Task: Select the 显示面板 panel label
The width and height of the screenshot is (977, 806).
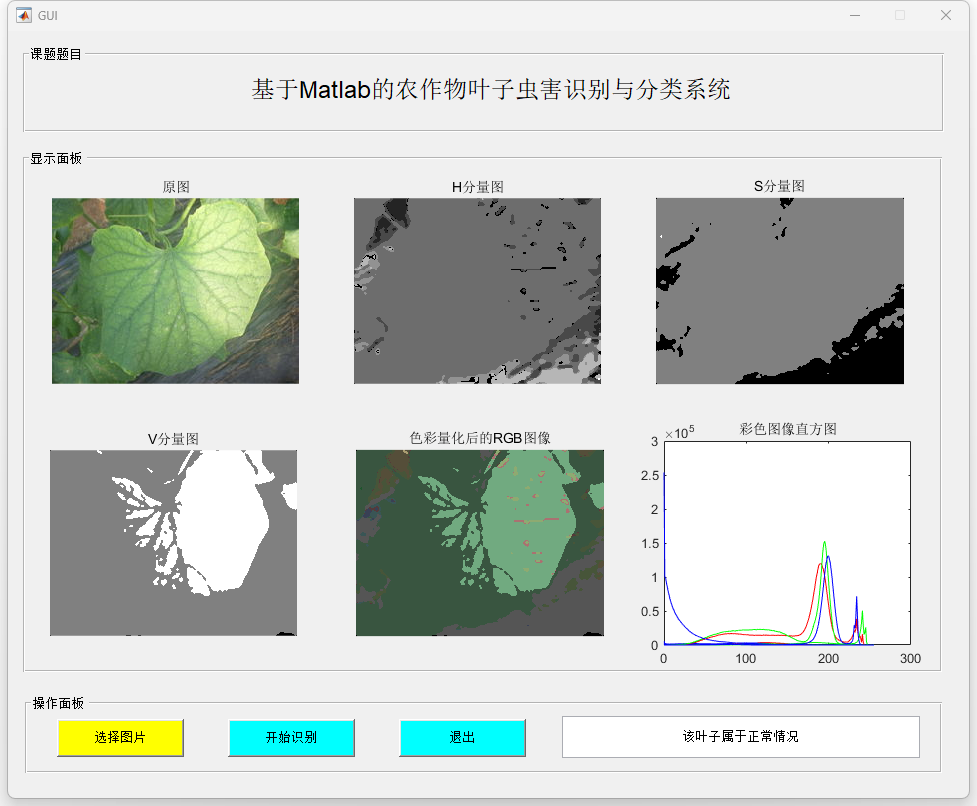Action: click(56, 158)
